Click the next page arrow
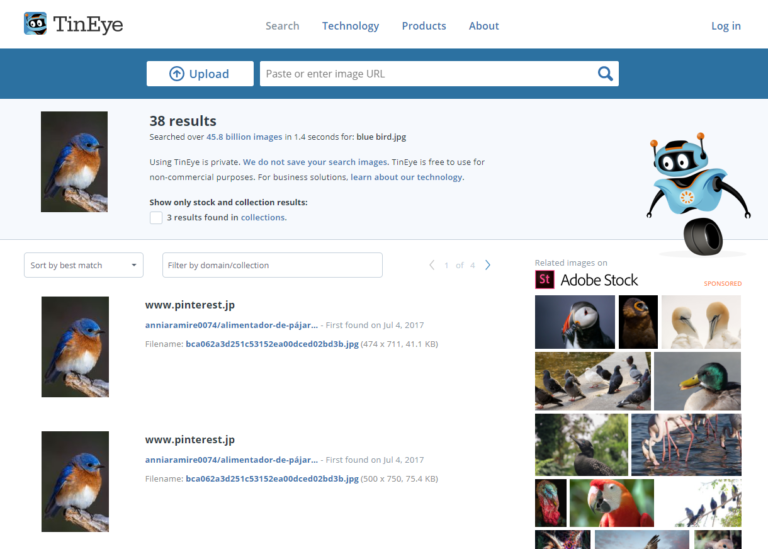Image resolution: width=768 pixels, height=549 pixels. 488,265
